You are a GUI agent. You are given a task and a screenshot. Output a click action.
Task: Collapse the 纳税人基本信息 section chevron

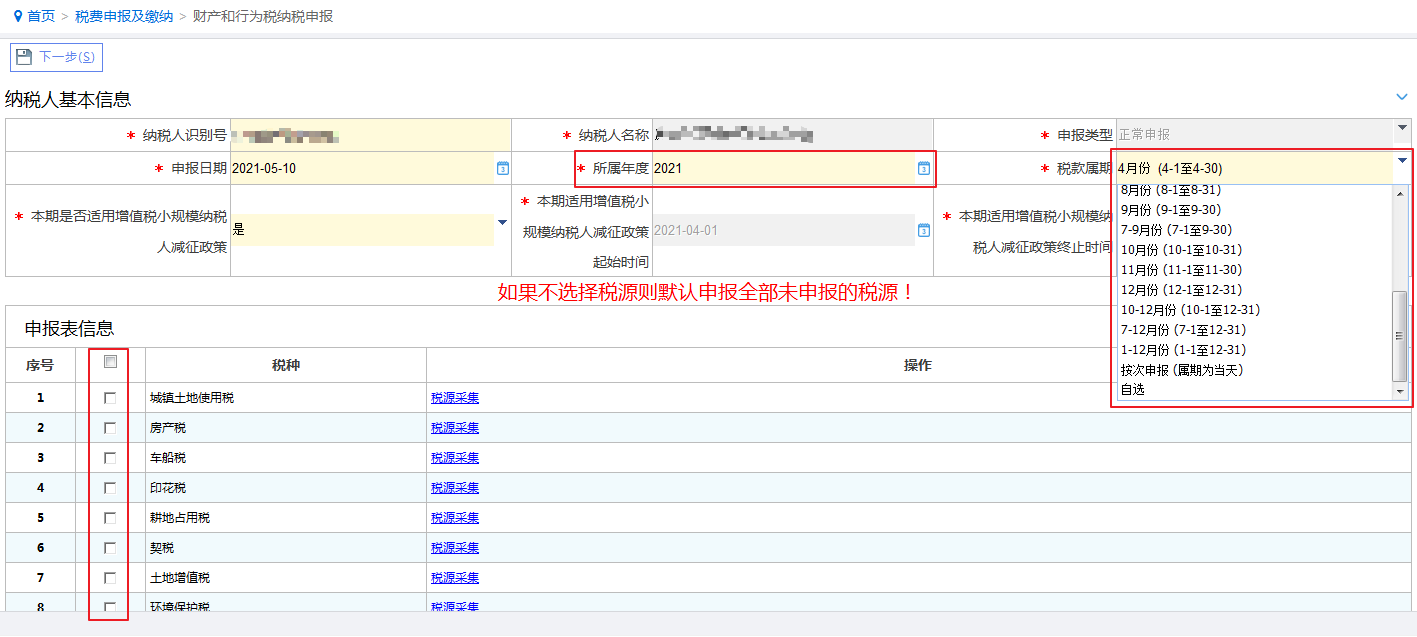coord(1402,96)
